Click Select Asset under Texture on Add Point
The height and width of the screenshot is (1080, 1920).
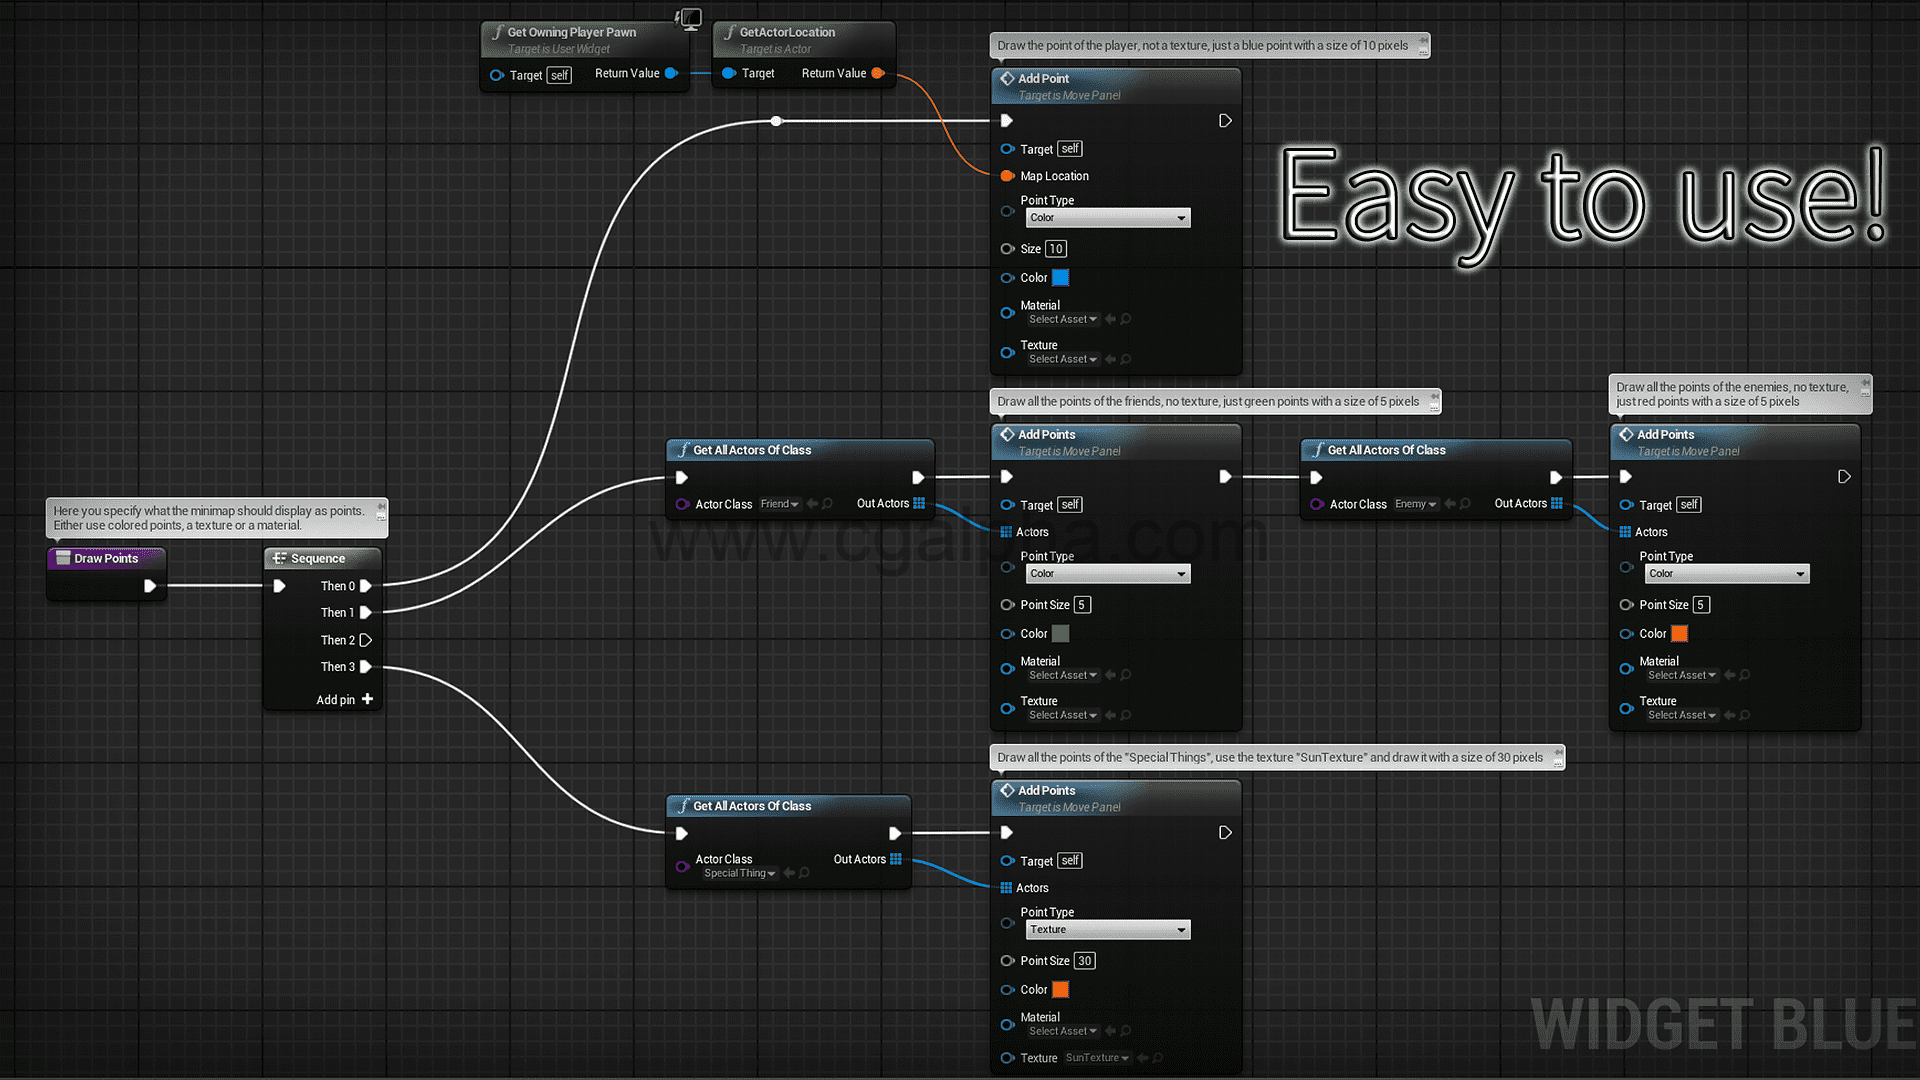tap(1062, 359)
